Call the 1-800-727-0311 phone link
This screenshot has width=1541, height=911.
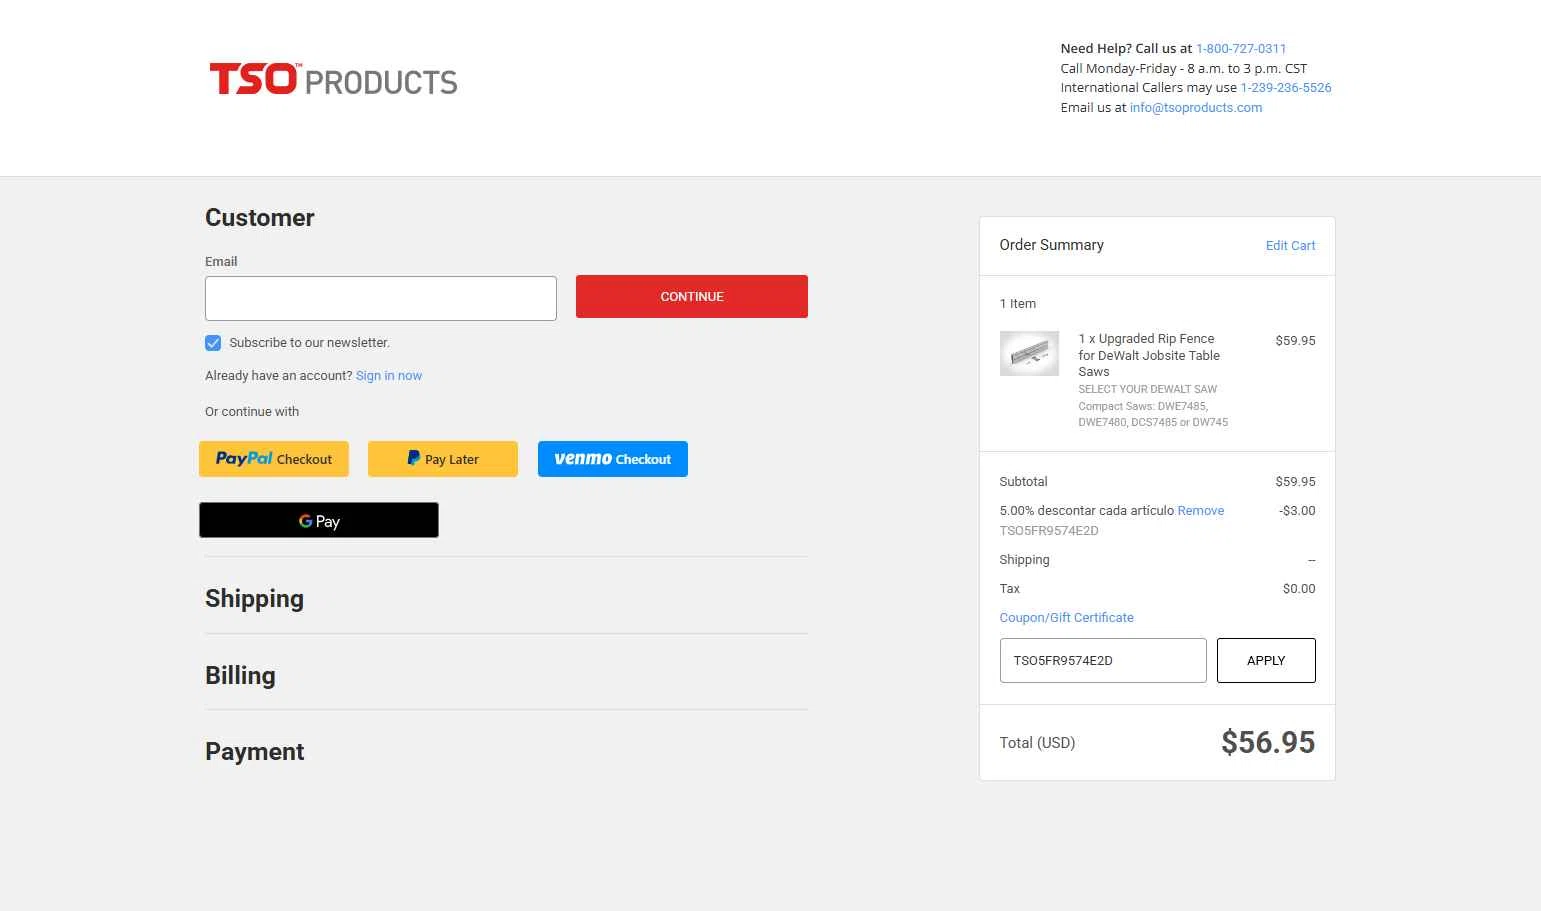tap(1241, 48)
